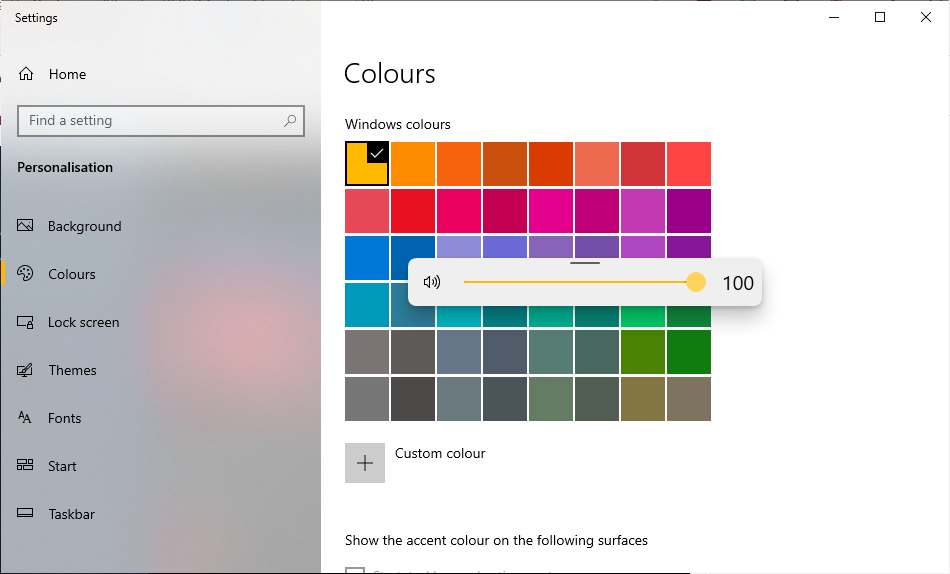Choose the sage green swatch in bottom row

pos(551,399)
